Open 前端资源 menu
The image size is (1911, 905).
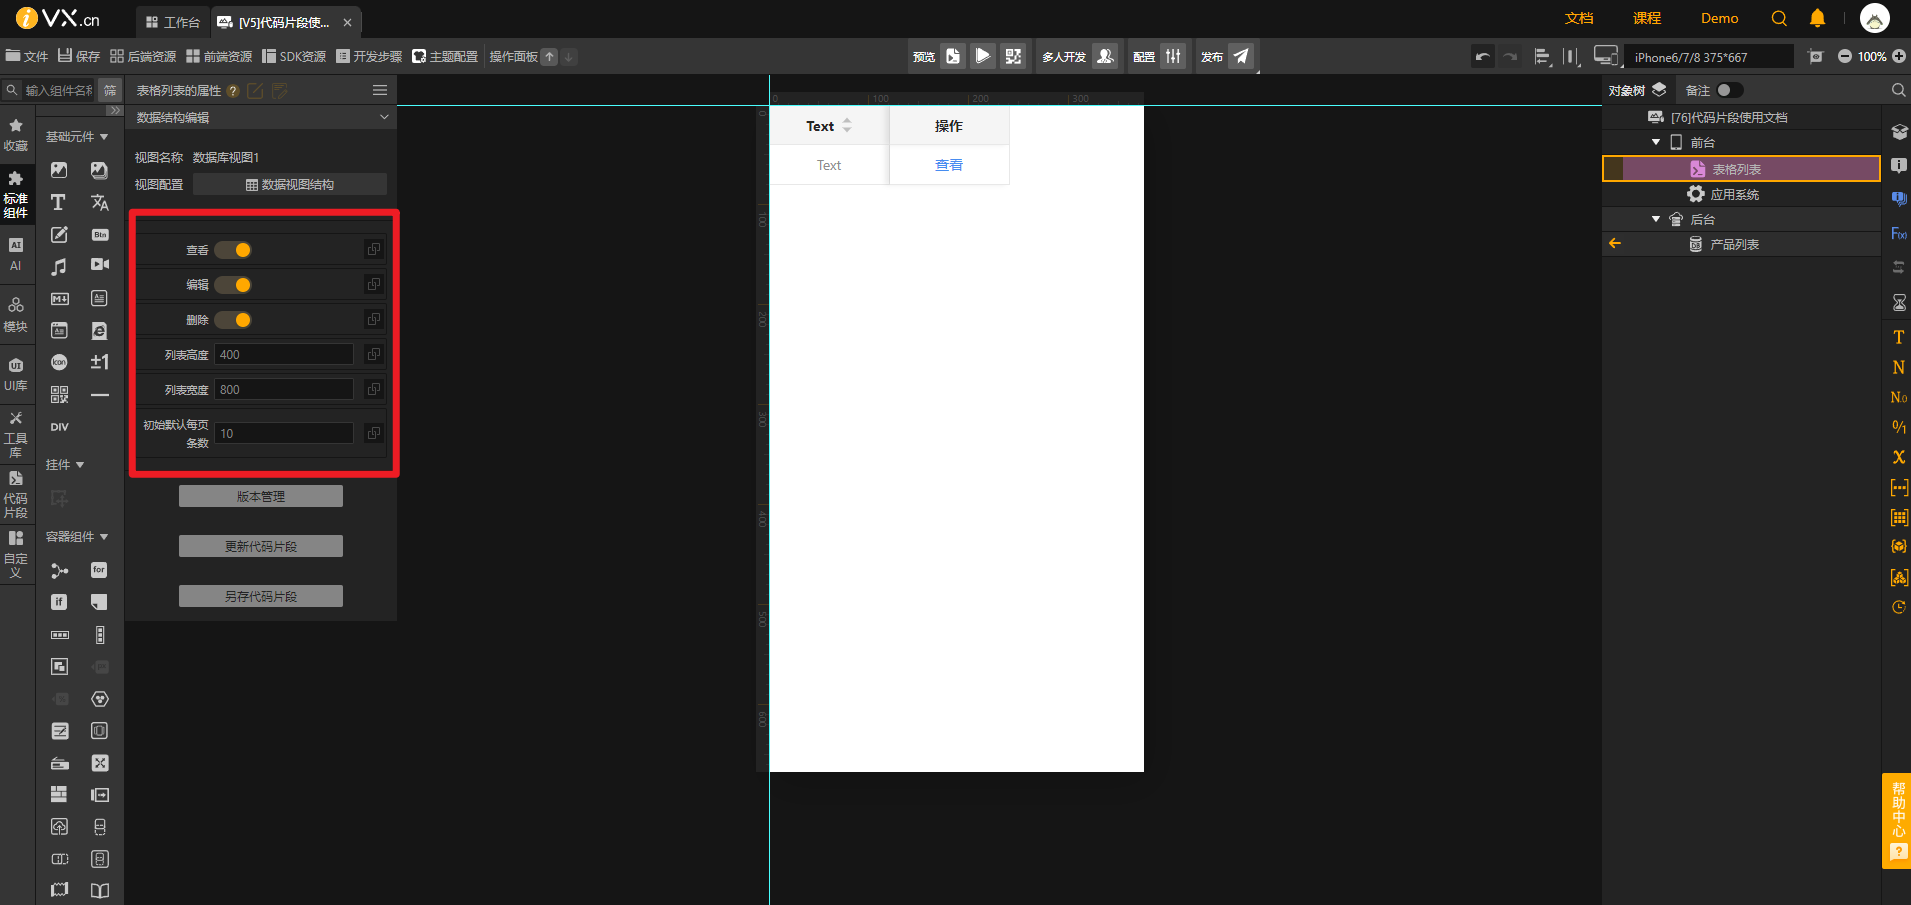pos(219,57)
